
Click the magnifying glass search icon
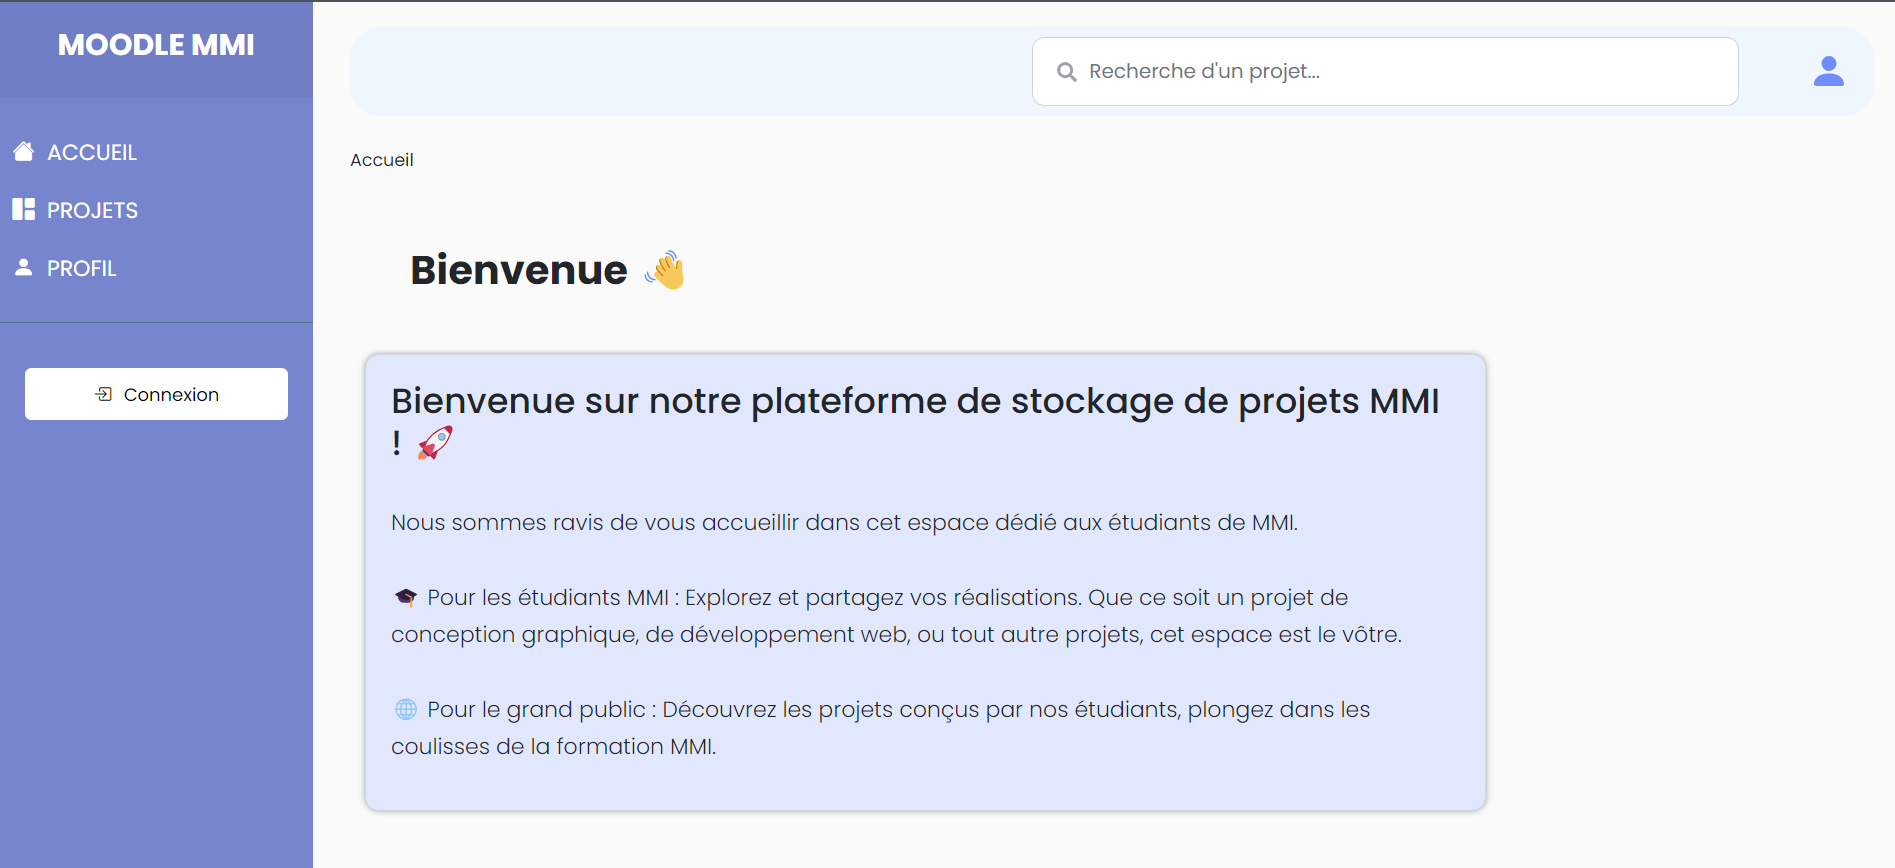(x=1067, y=72)
